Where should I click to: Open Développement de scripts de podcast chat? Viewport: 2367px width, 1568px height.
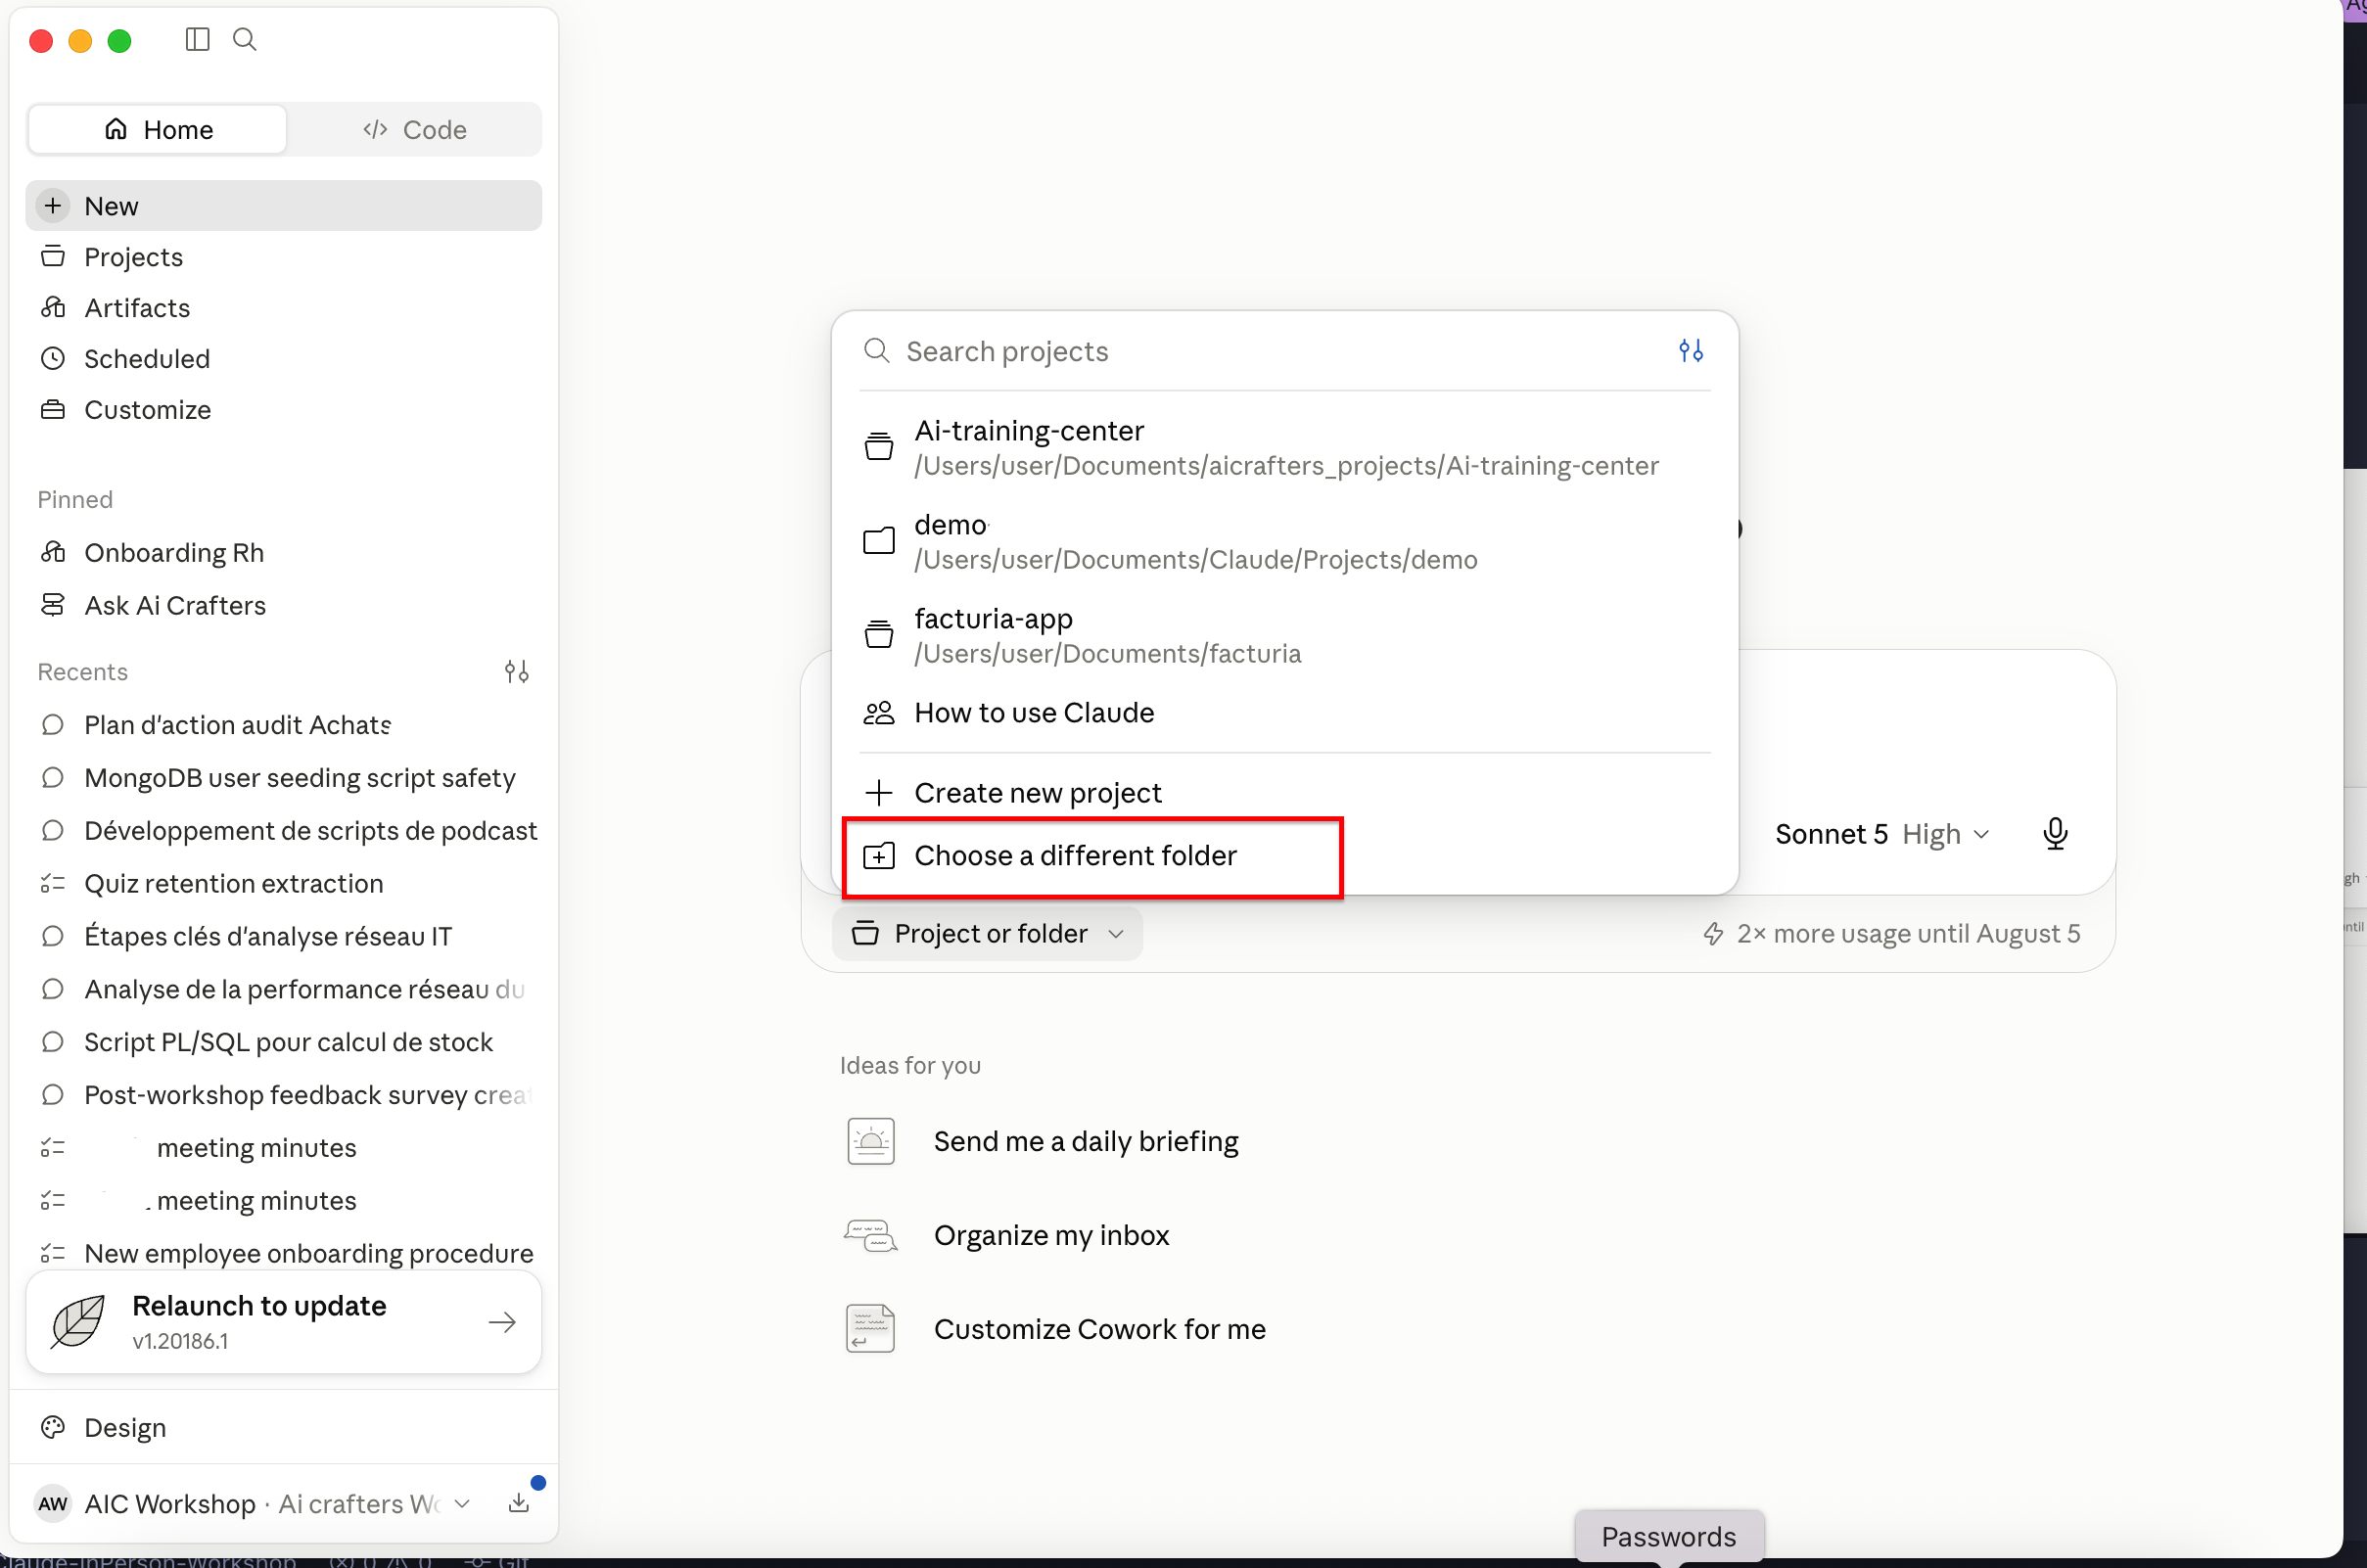[x=284, y=831]
